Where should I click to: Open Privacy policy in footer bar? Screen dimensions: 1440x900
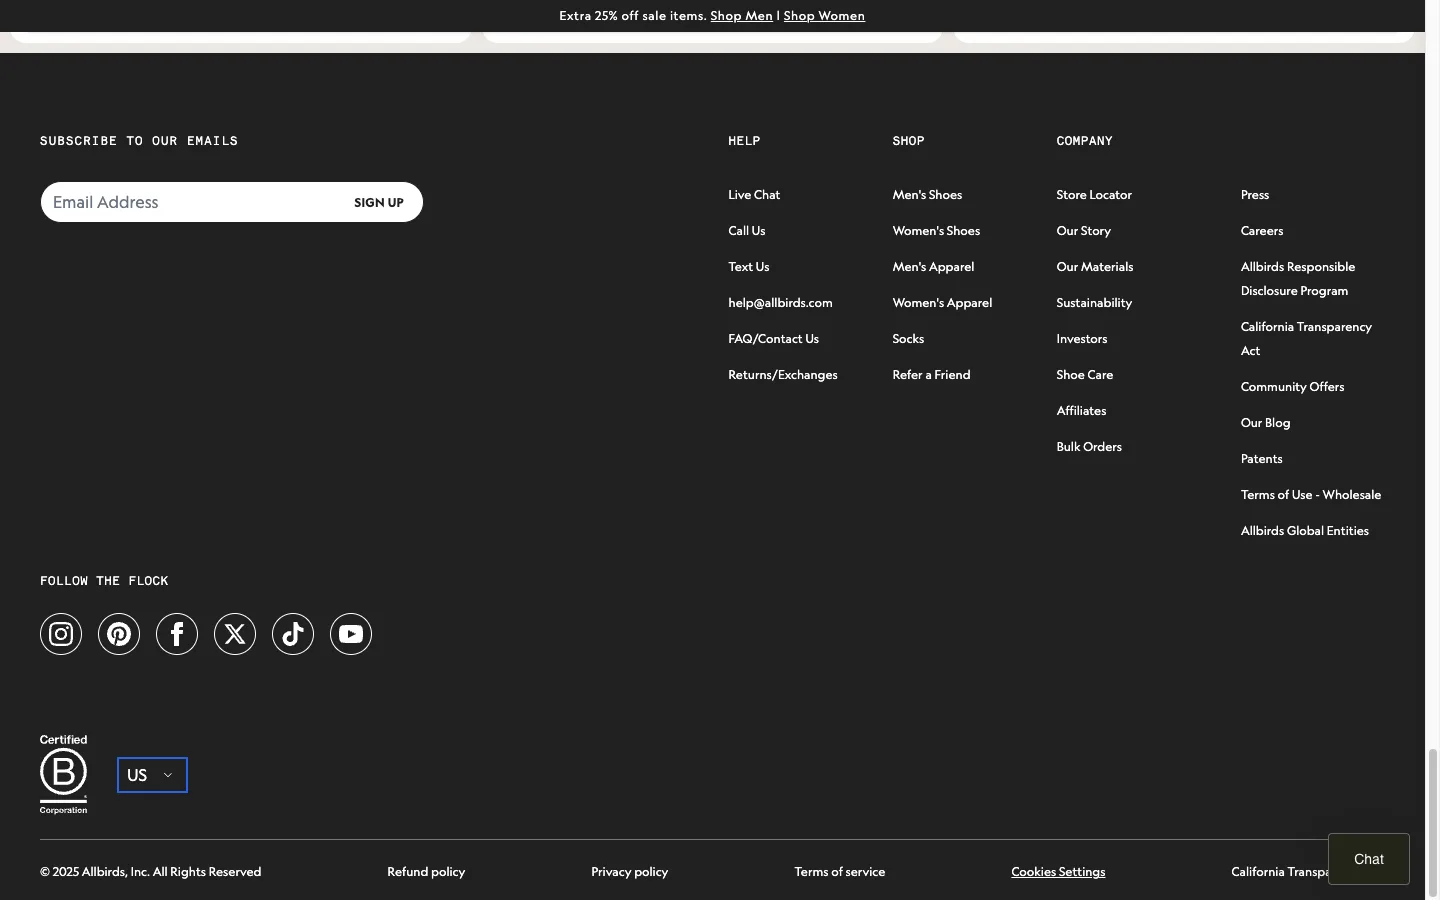[629, 872]
